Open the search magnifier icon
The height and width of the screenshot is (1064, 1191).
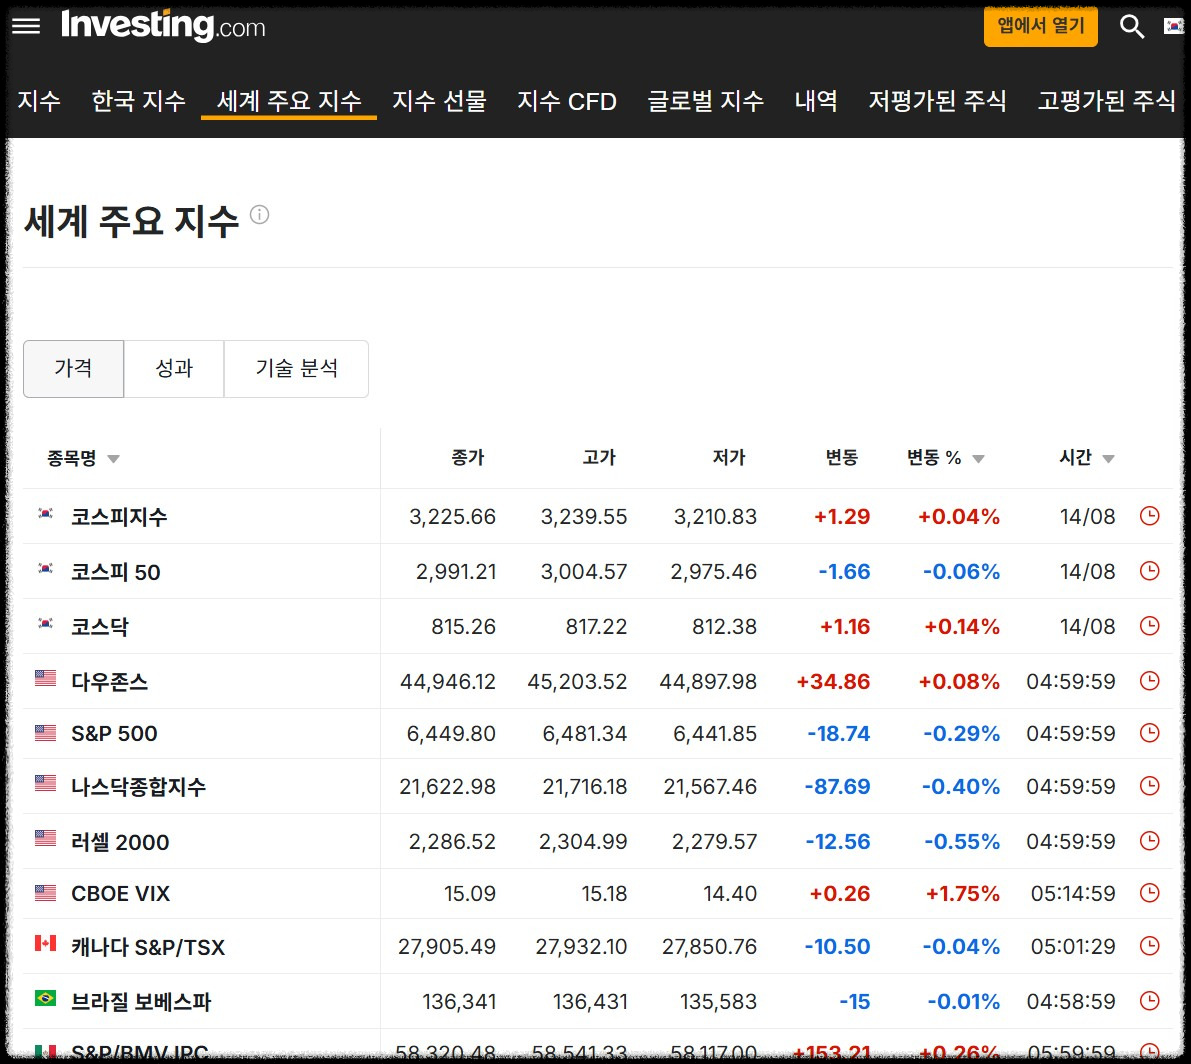point(1132,27)
